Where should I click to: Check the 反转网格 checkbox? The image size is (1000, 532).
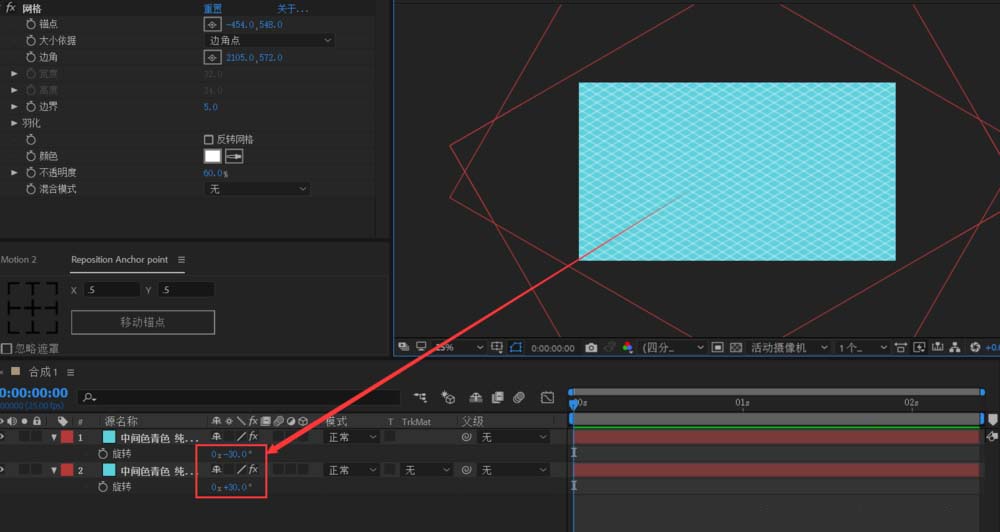tap(208, 139)
